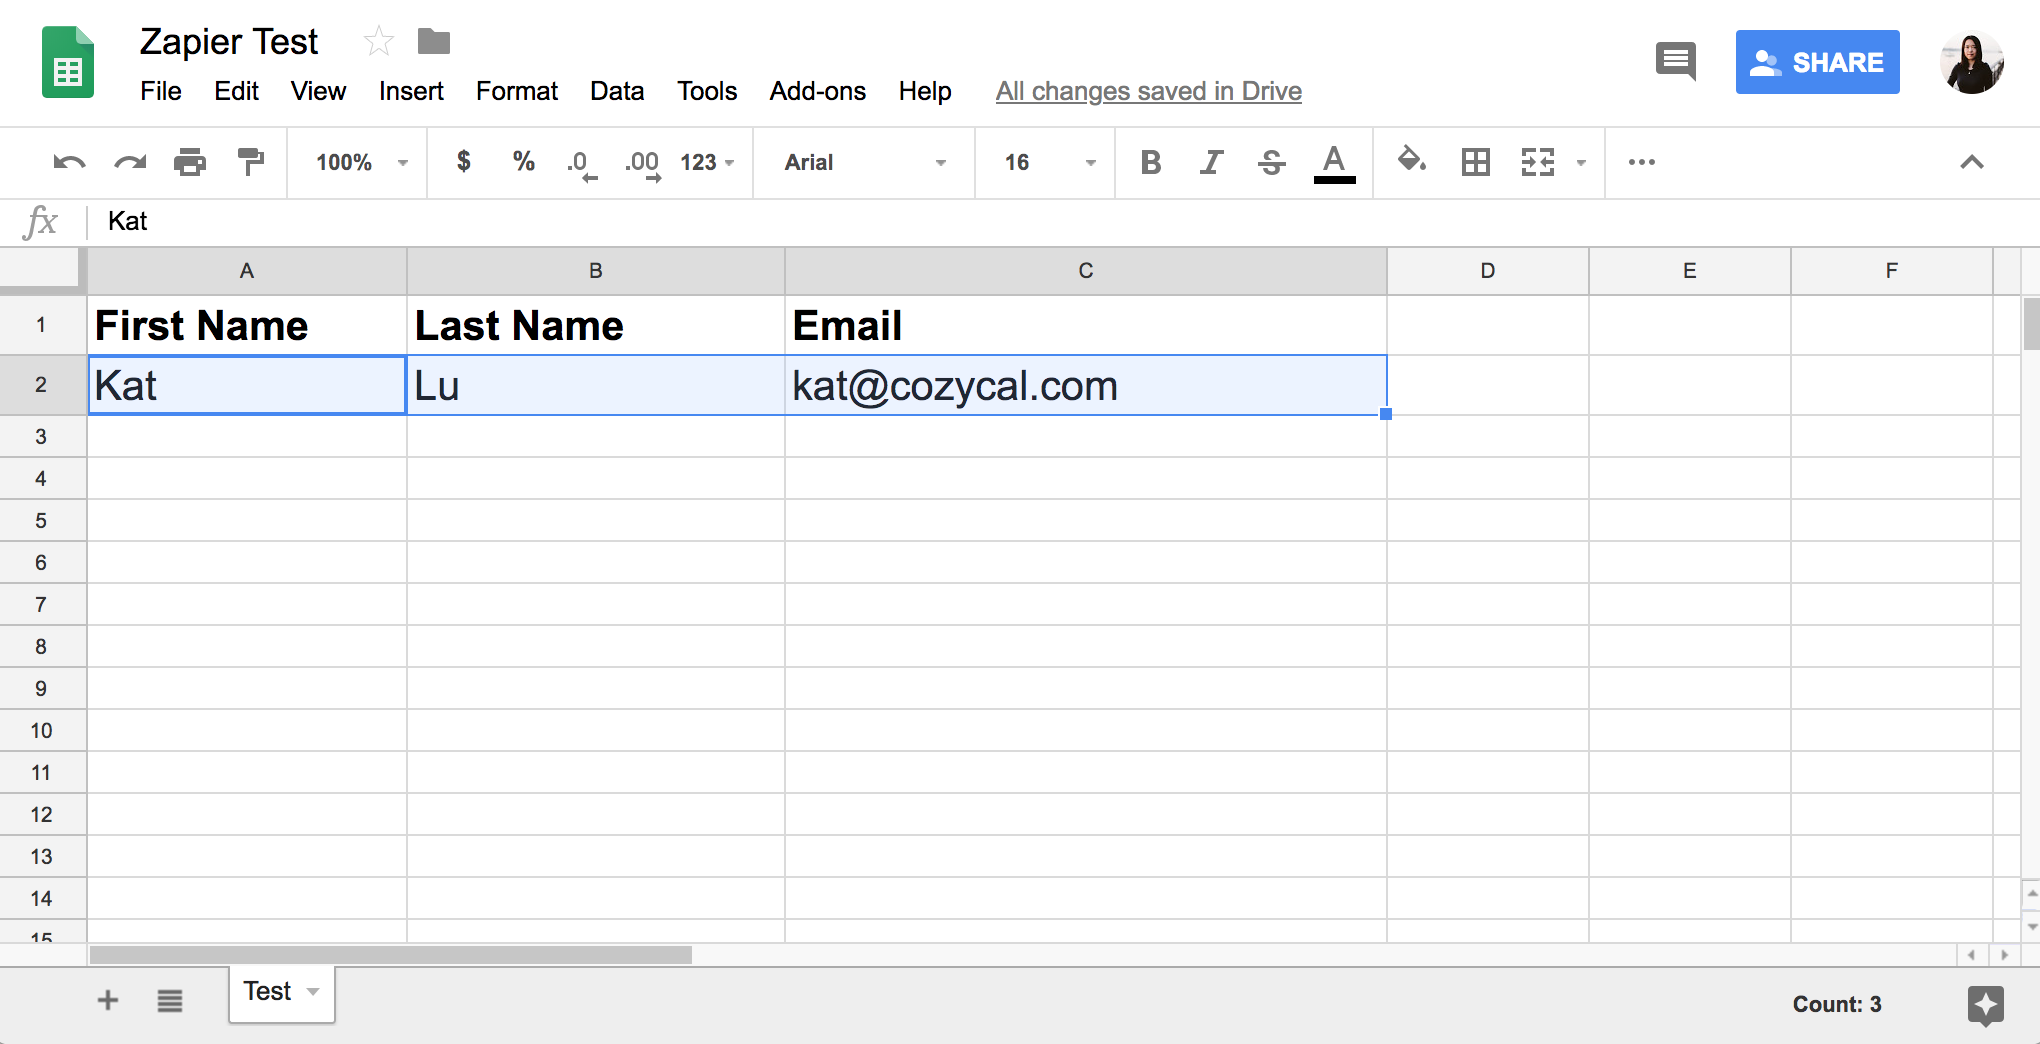This screenshot has height=1044, width=2040.
Task: Select the paint format roller
Action: 250,161
